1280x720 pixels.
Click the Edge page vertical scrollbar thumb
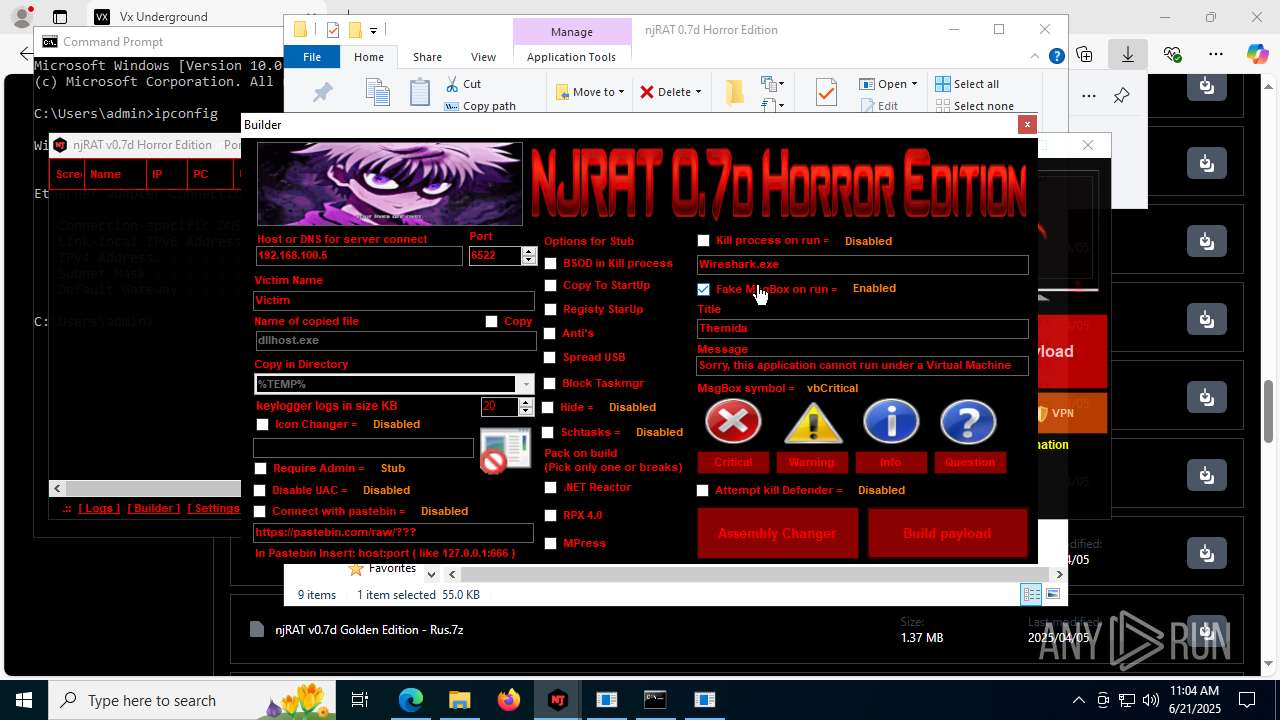point(1270,411)
